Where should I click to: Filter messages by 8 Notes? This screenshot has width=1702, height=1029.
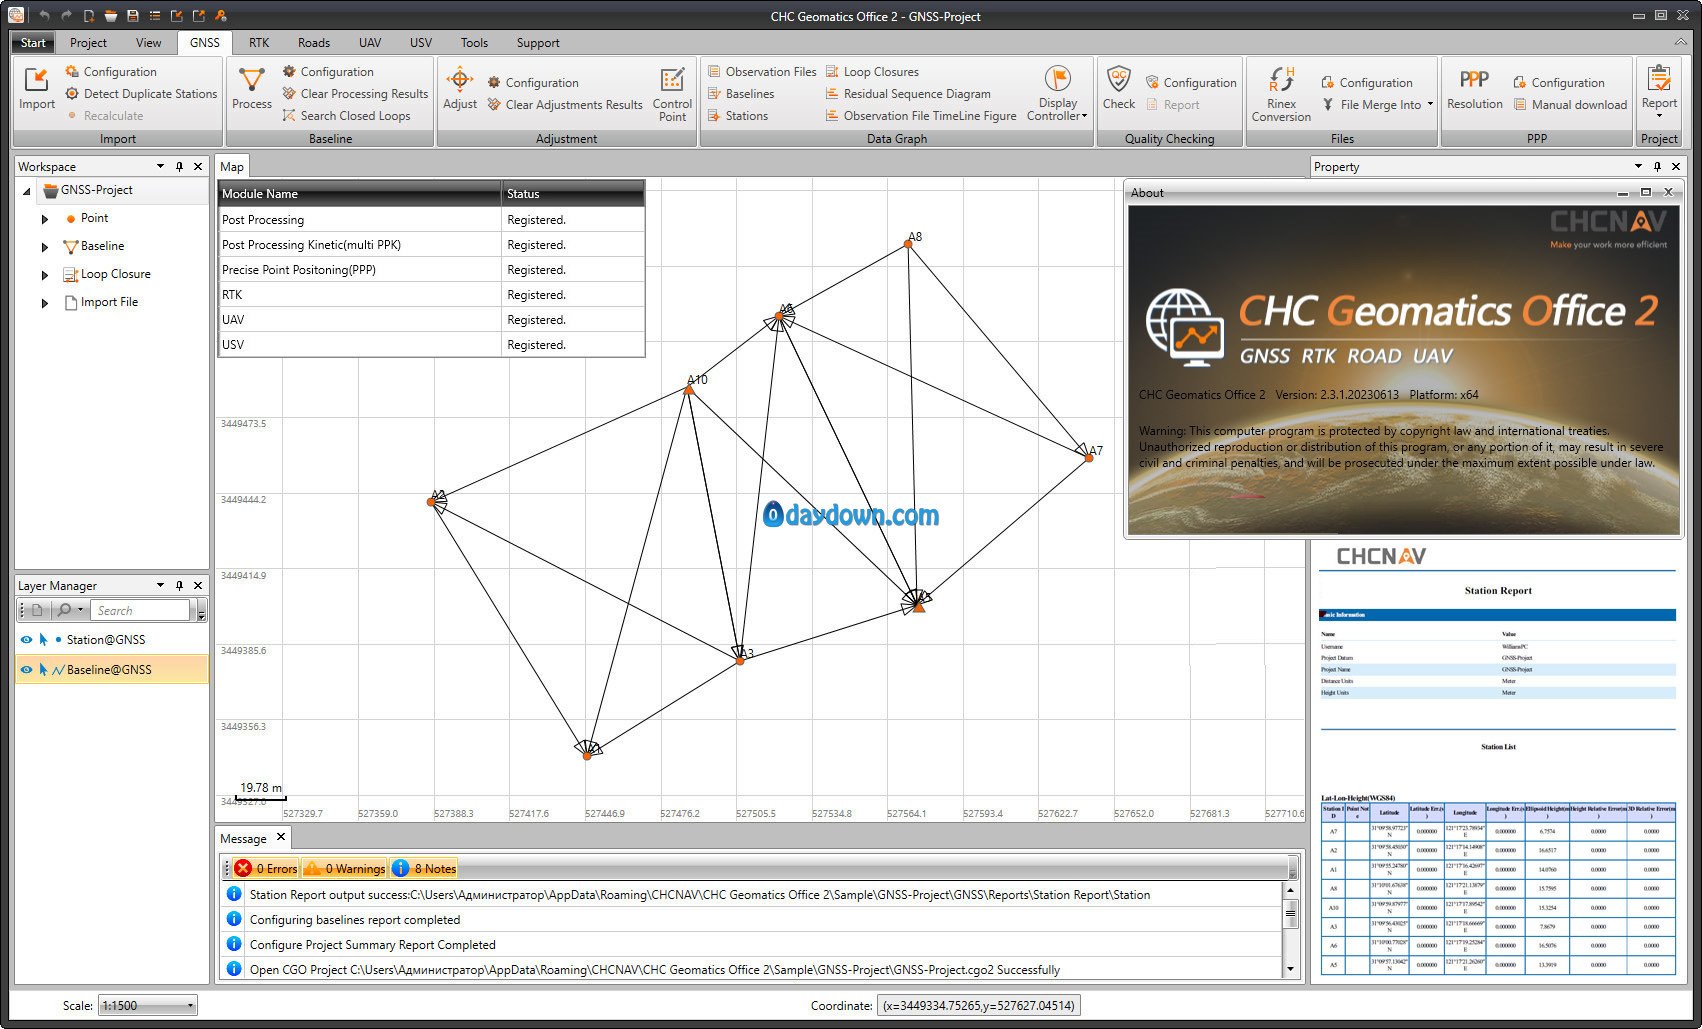click(424, 869)
